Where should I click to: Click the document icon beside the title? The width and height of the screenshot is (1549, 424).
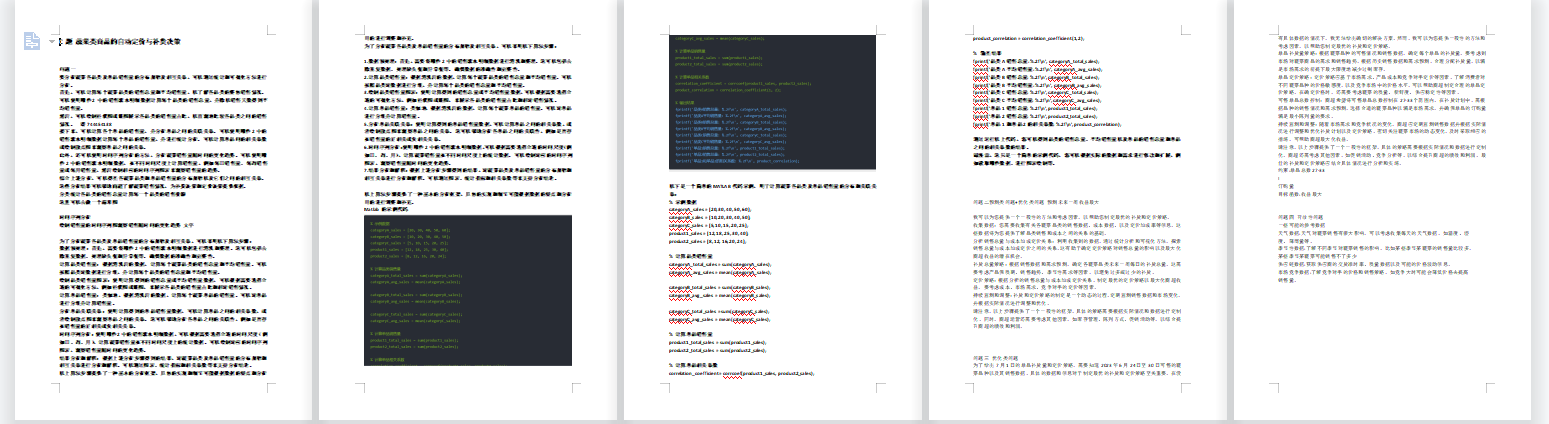[x=32, y=42]
